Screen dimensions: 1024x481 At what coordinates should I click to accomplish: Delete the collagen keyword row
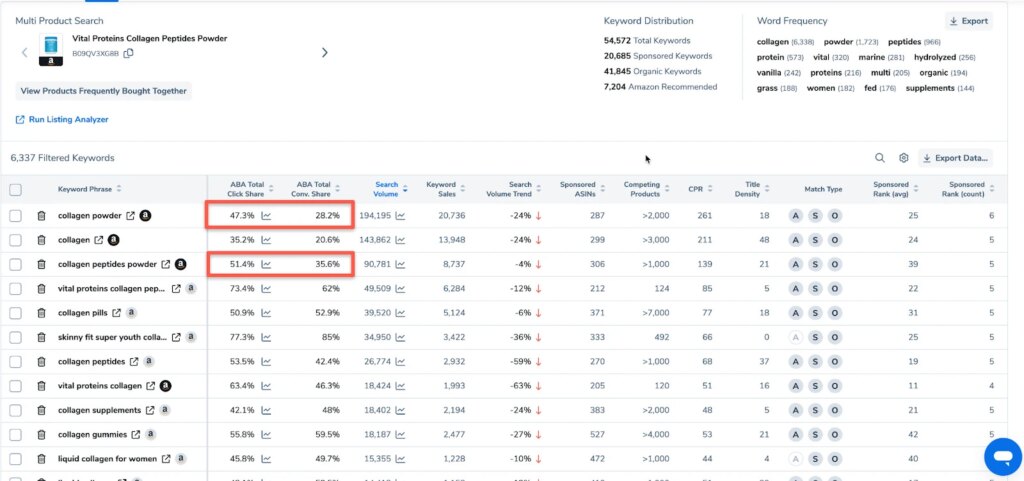(41, 240)
